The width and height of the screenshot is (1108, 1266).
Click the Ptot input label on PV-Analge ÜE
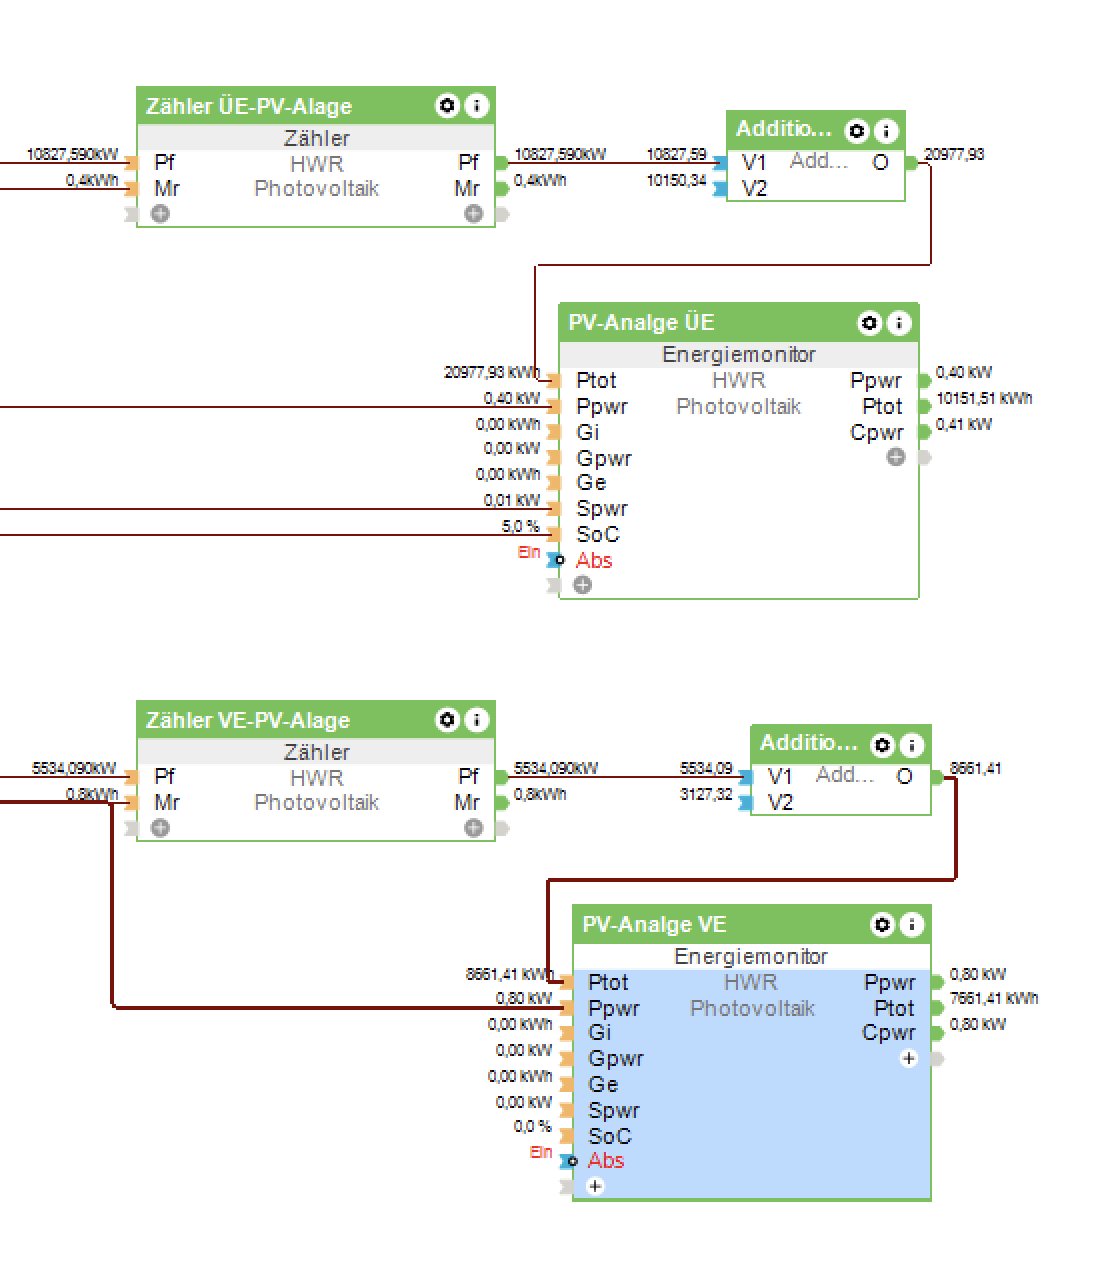coord(596,380)
